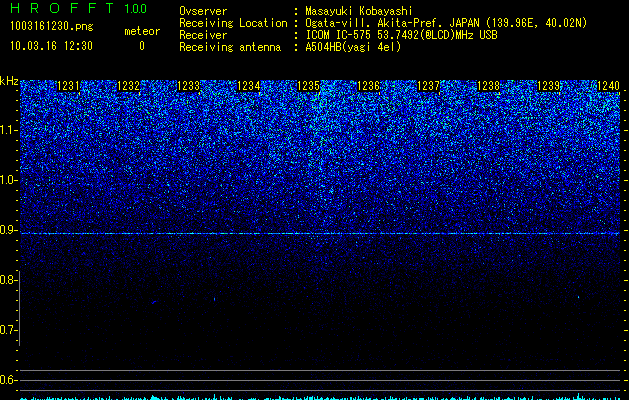Click the Receiving Location label

click(233, 23)
